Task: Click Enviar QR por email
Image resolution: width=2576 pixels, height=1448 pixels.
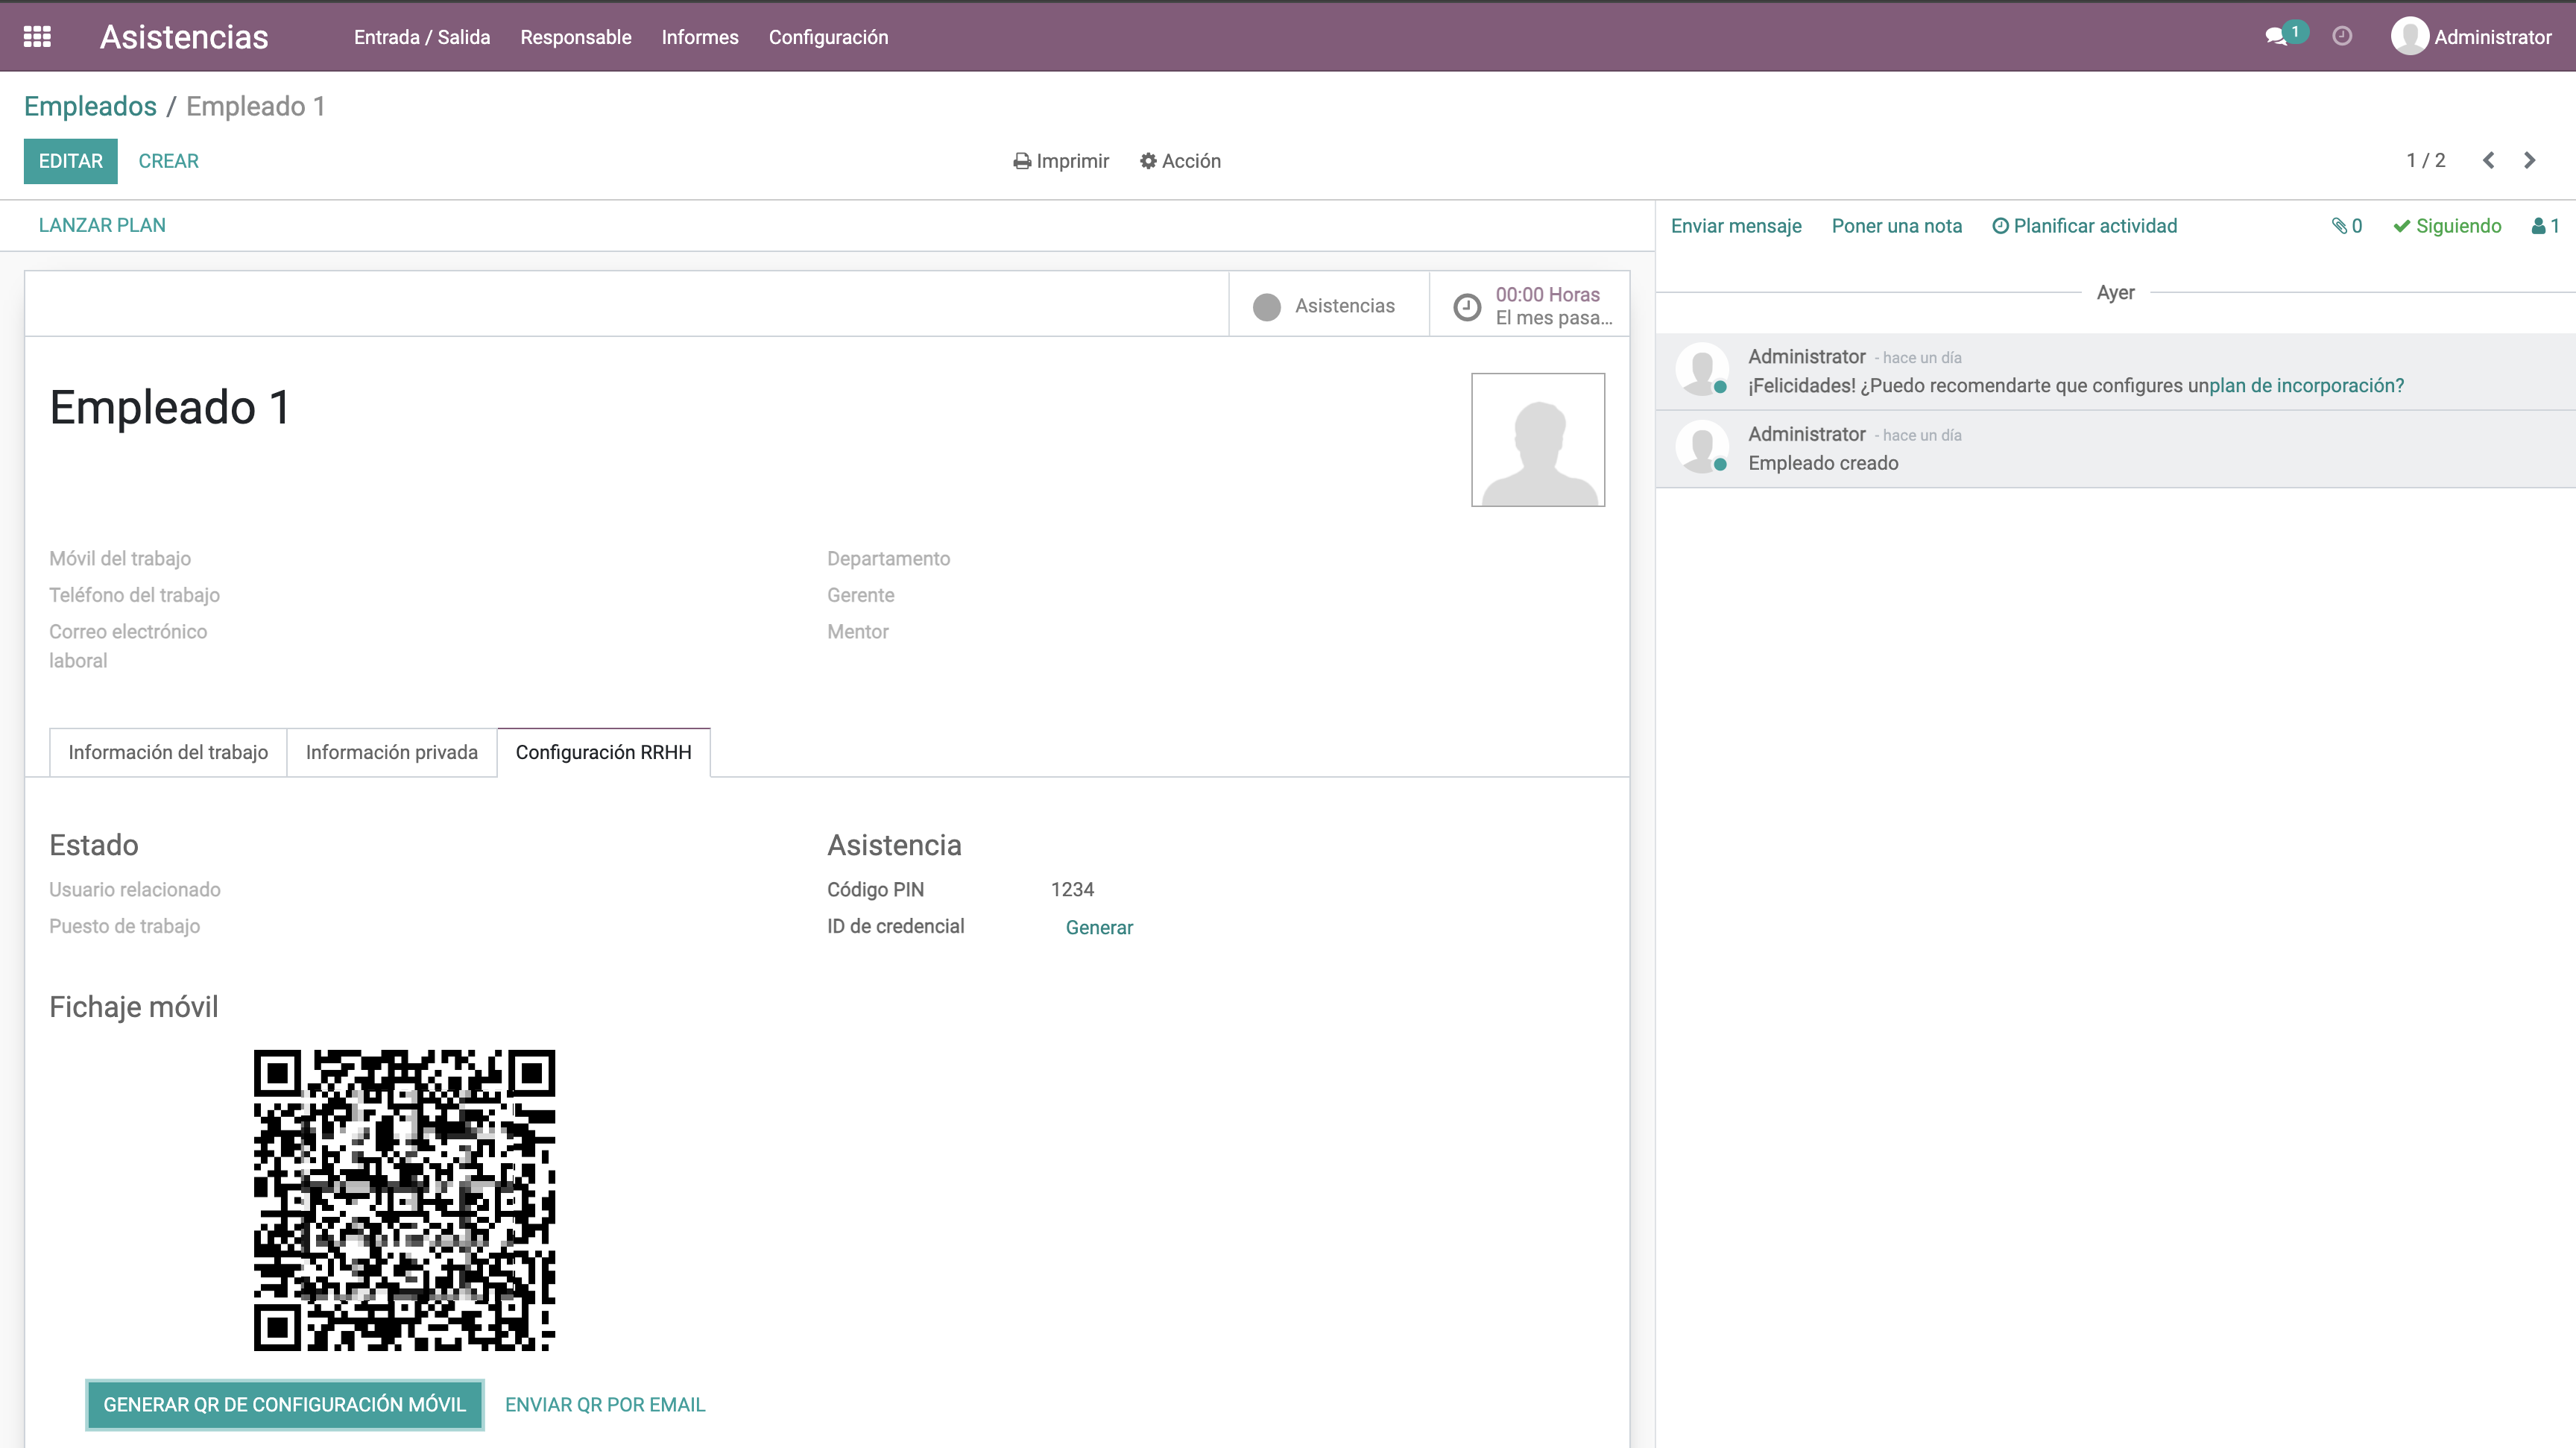Action: tap(605, 1405)
